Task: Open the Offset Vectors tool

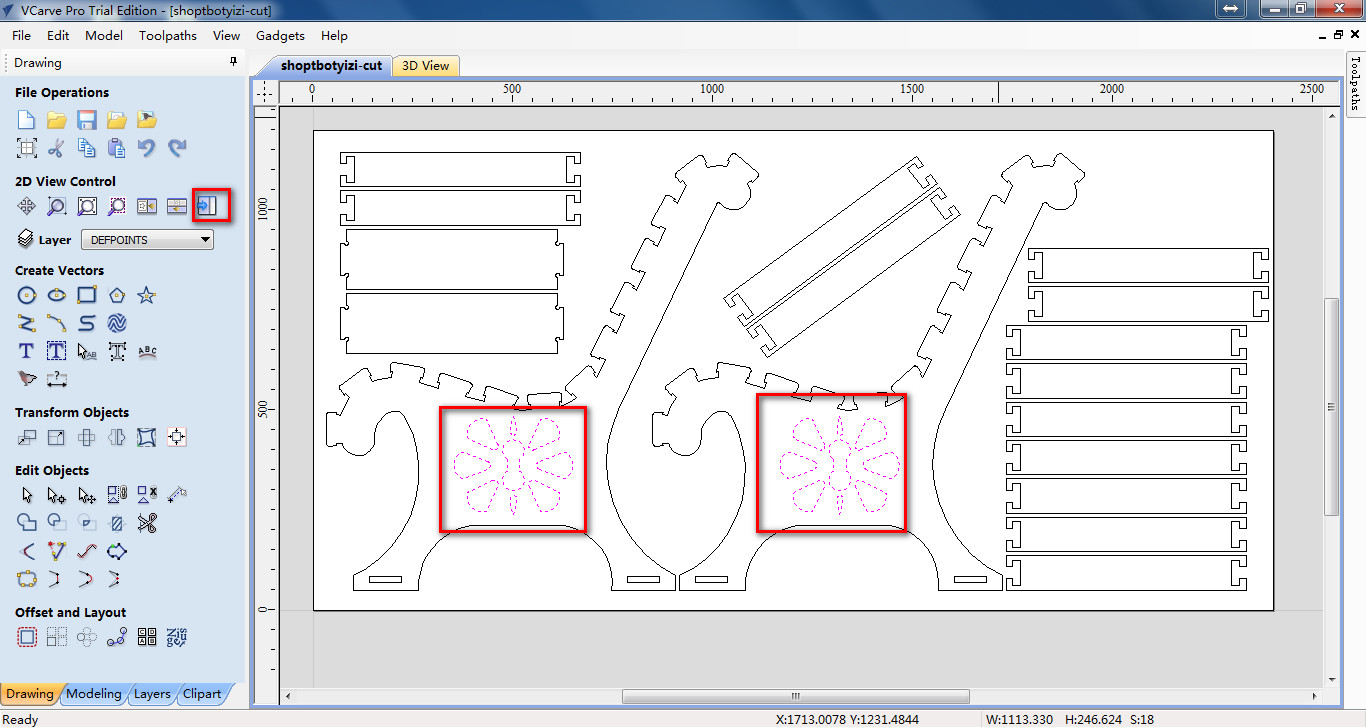Action: pyautogui.click(x=27, y=637)
